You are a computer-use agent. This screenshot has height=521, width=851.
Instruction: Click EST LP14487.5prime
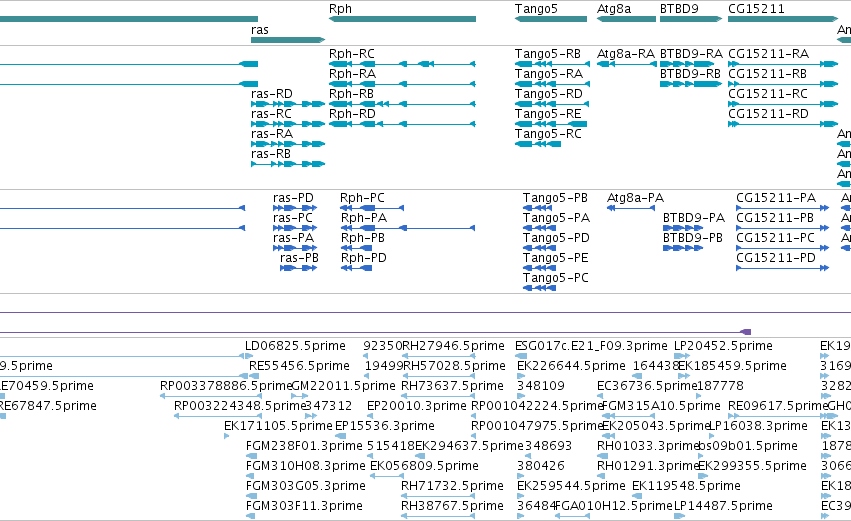coord(723,506)
